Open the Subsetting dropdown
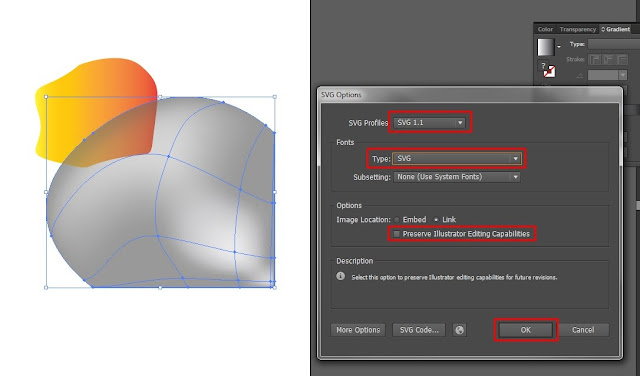This screenshot has width=640, height=376. pos(457,177)
